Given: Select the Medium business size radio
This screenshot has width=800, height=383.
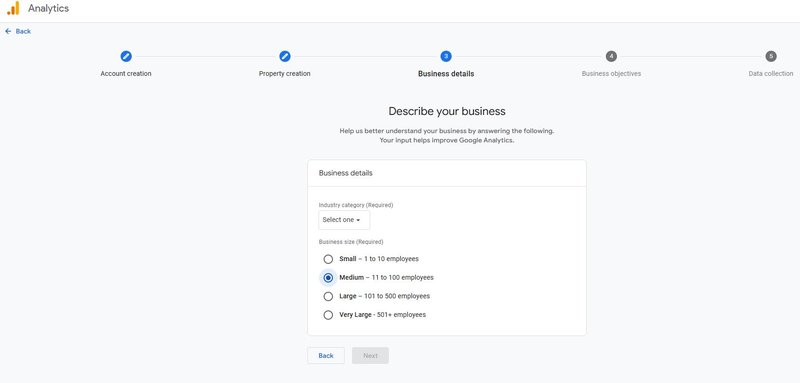Looking at the screenshot, I should pyautogui.click(x=329, y=277).
